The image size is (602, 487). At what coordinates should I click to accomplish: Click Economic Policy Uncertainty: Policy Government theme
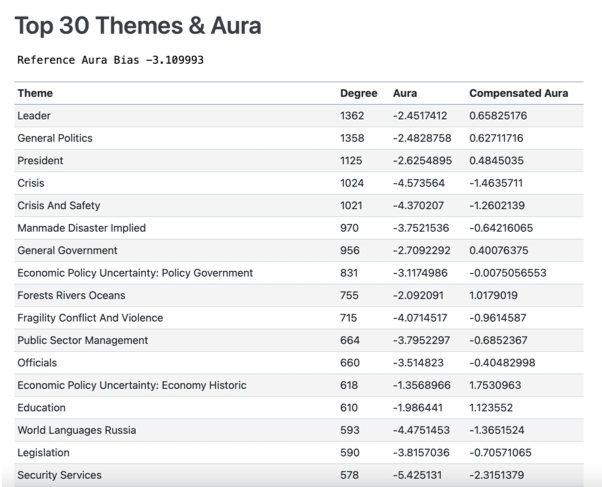135,273
